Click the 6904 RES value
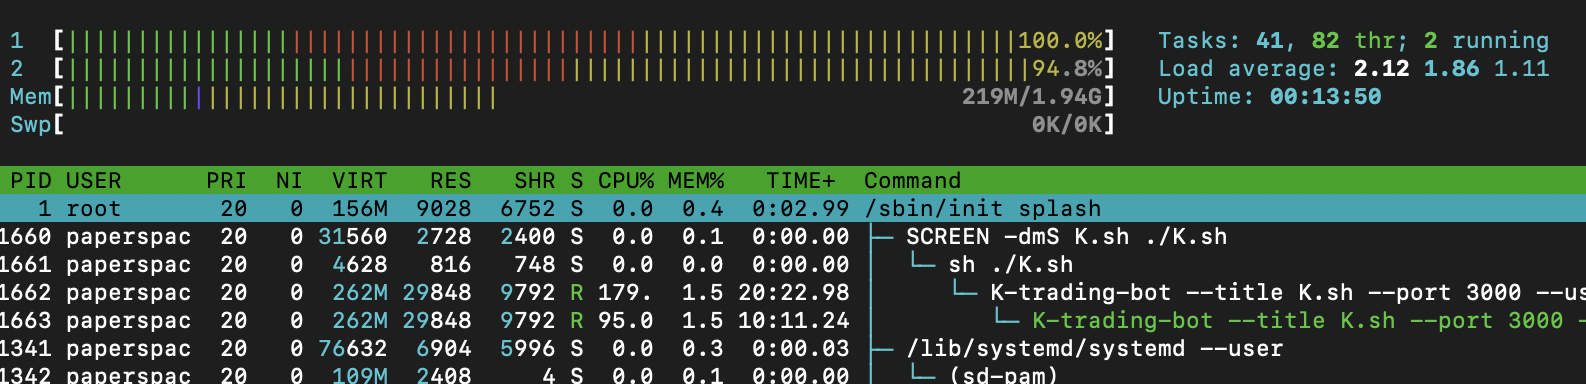 tap(443, 349)
